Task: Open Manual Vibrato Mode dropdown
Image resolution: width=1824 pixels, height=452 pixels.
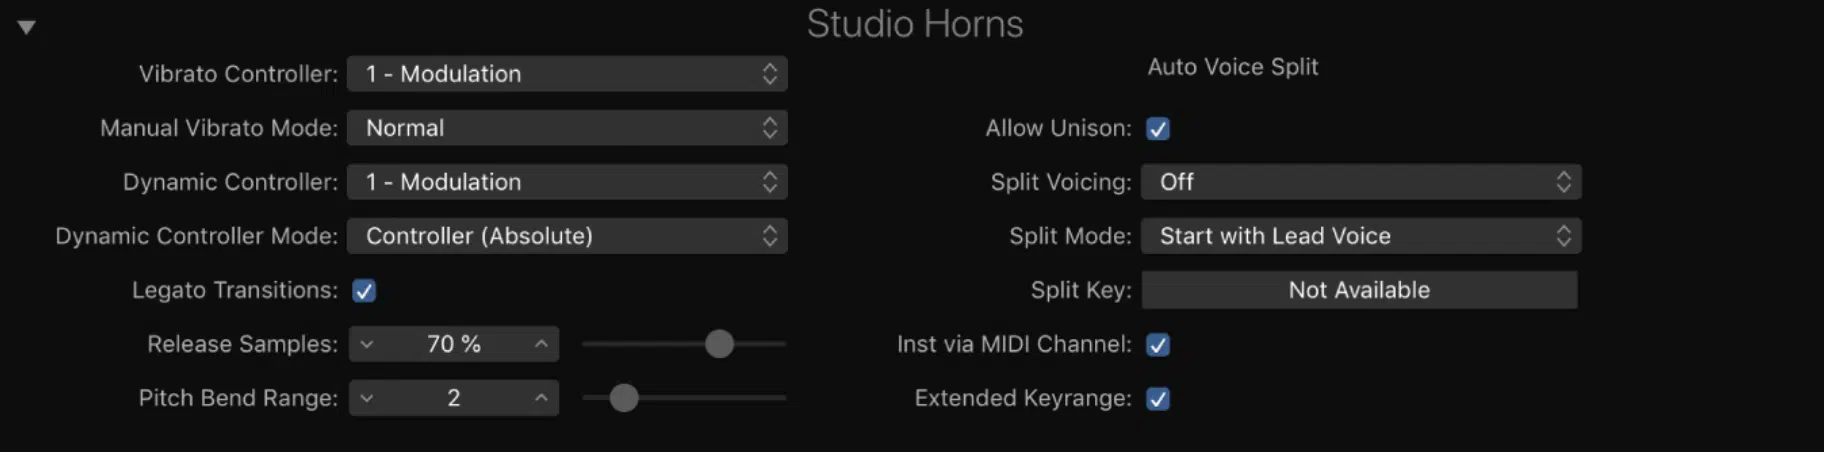Action: [x=567, y=128]
